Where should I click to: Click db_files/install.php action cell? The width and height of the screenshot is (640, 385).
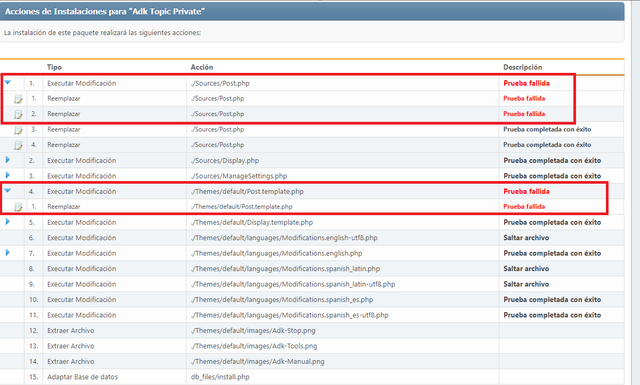tap(220, 377)
